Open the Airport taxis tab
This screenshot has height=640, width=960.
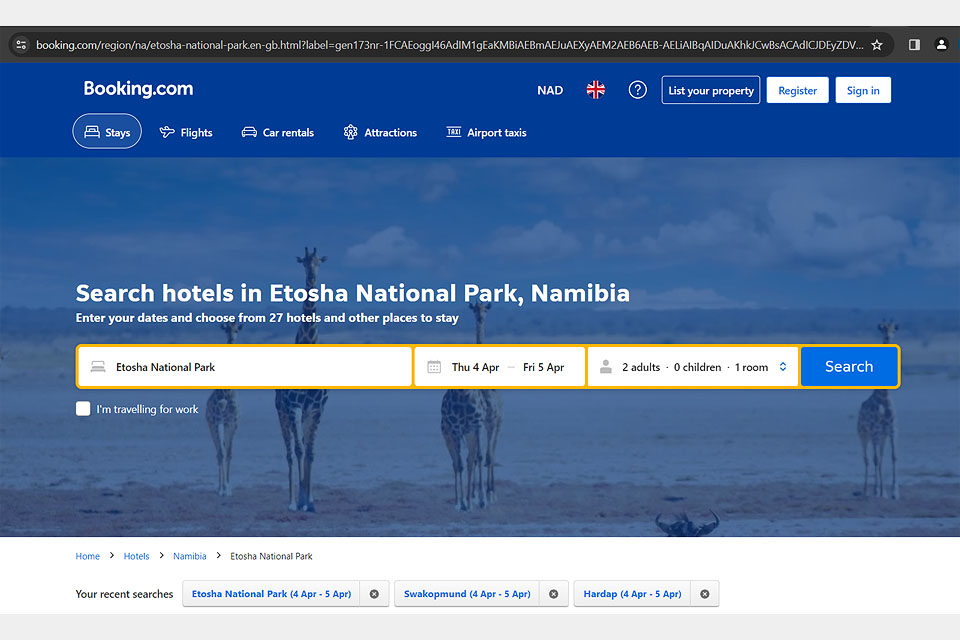(x=486, y=132)
